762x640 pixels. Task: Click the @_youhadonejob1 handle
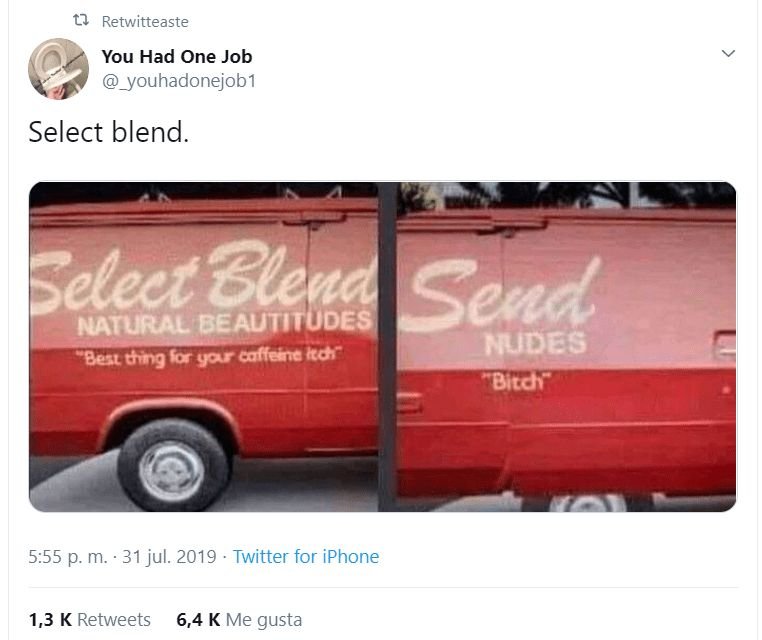tap(178, 81)
